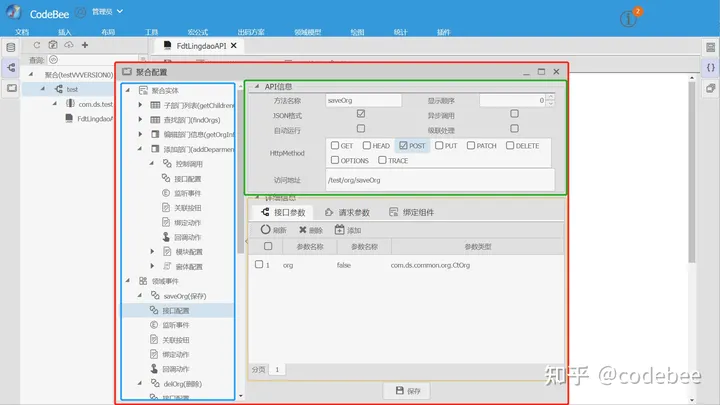Screen dimensions: 720x405
Task: Select the delOrg(删除) domain event node
Action: coord(182,384)
